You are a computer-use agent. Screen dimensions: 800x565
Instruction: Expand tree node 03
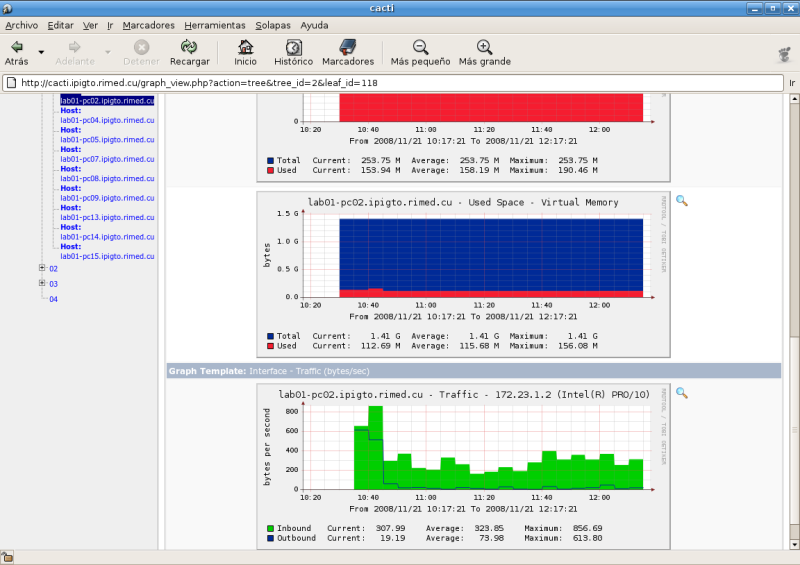click(x=42, y=283)
